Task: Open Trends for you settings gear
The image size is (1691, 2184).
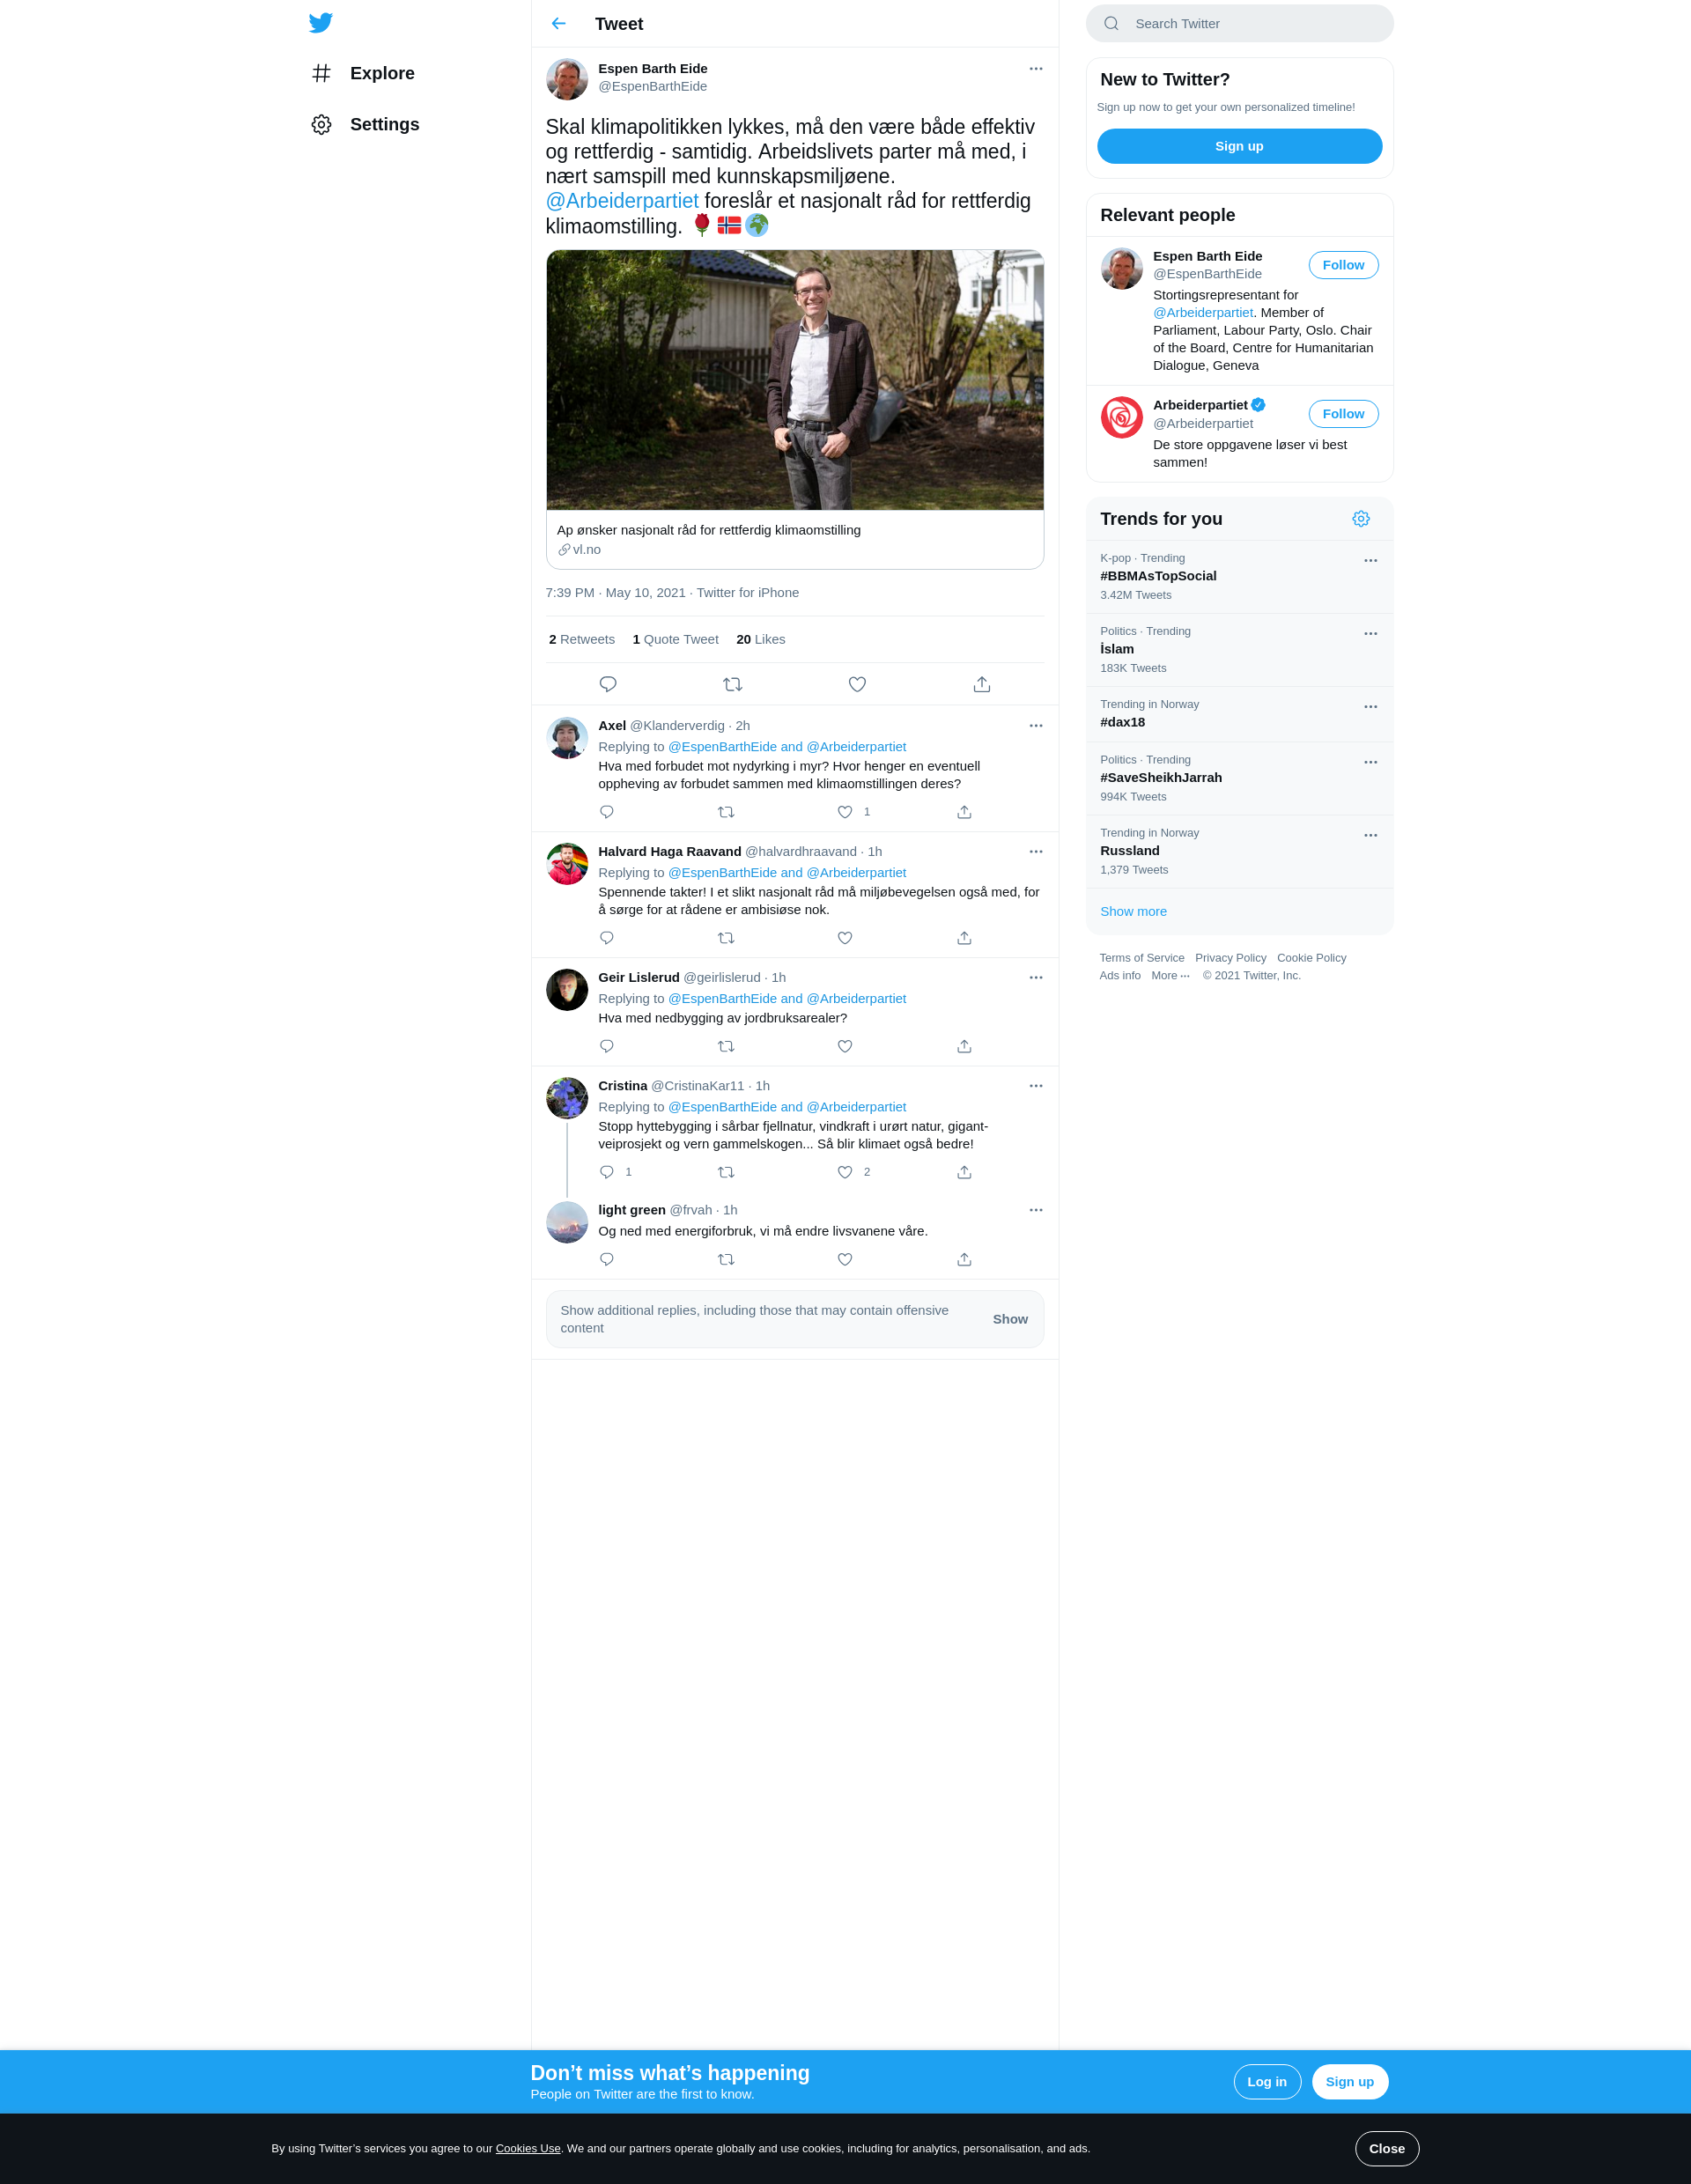Action: pyautogui.click(x=1361, y=519)
